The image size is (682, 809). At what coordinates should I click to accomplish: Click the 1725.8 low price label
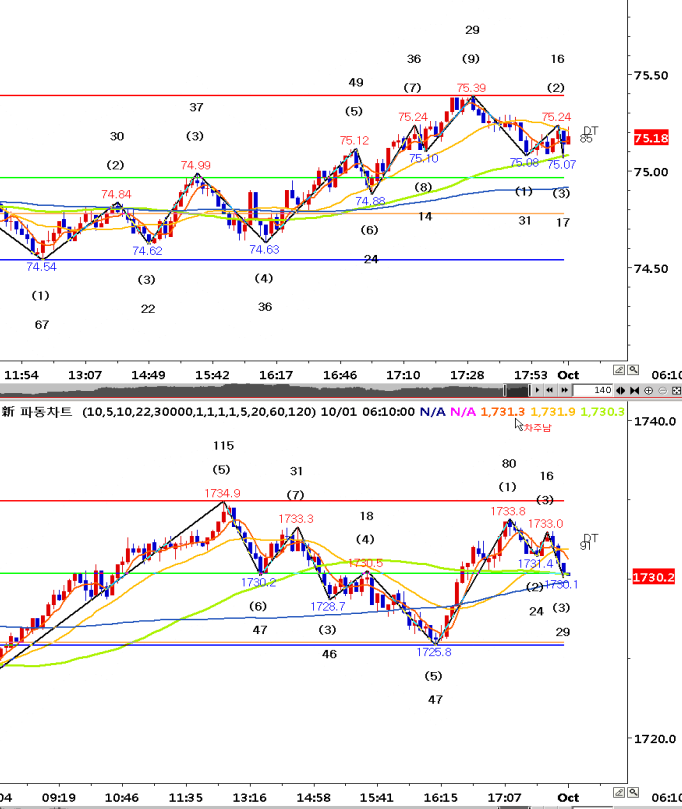pyautogui.click(x=434, y=651)
